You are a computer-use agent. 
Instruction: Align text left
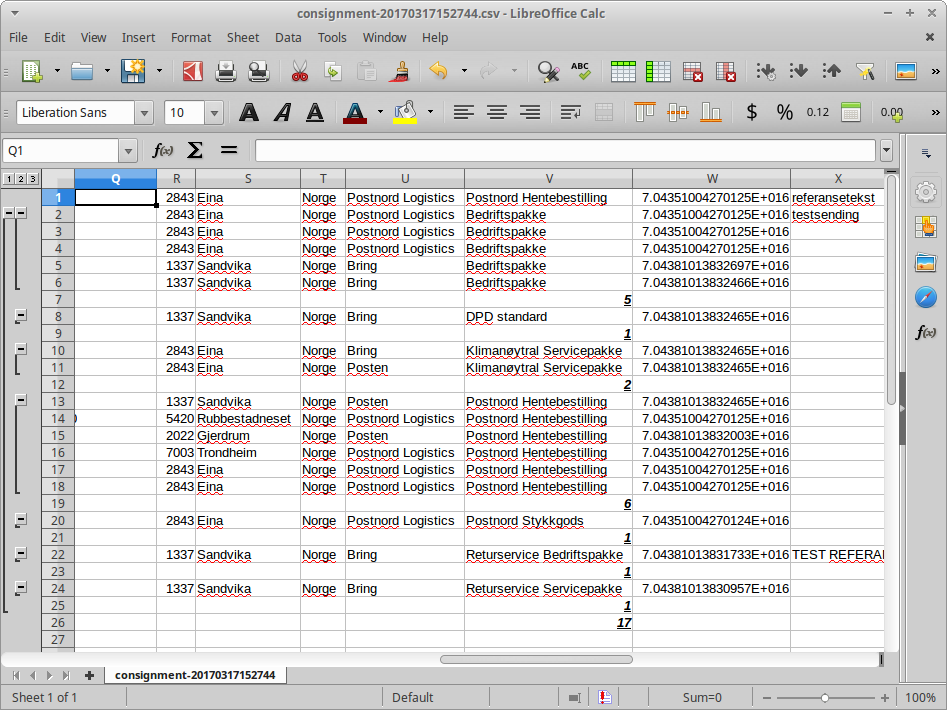click(x=464, y=112)
